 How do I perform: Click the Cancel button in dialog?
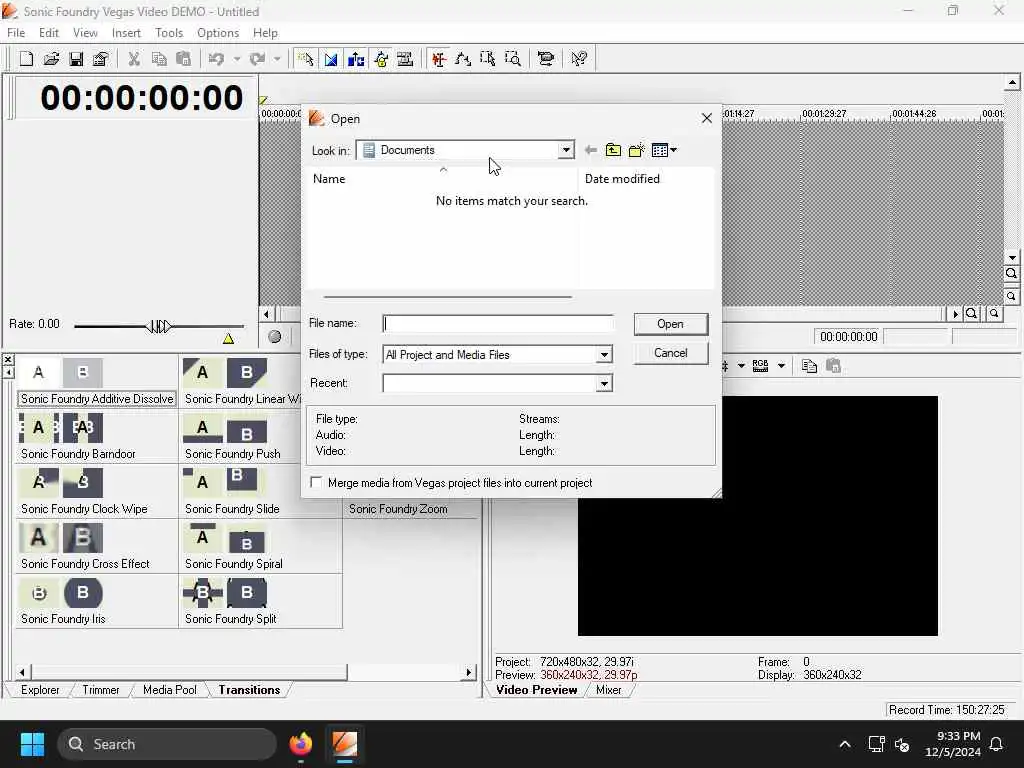click(671, 353)
